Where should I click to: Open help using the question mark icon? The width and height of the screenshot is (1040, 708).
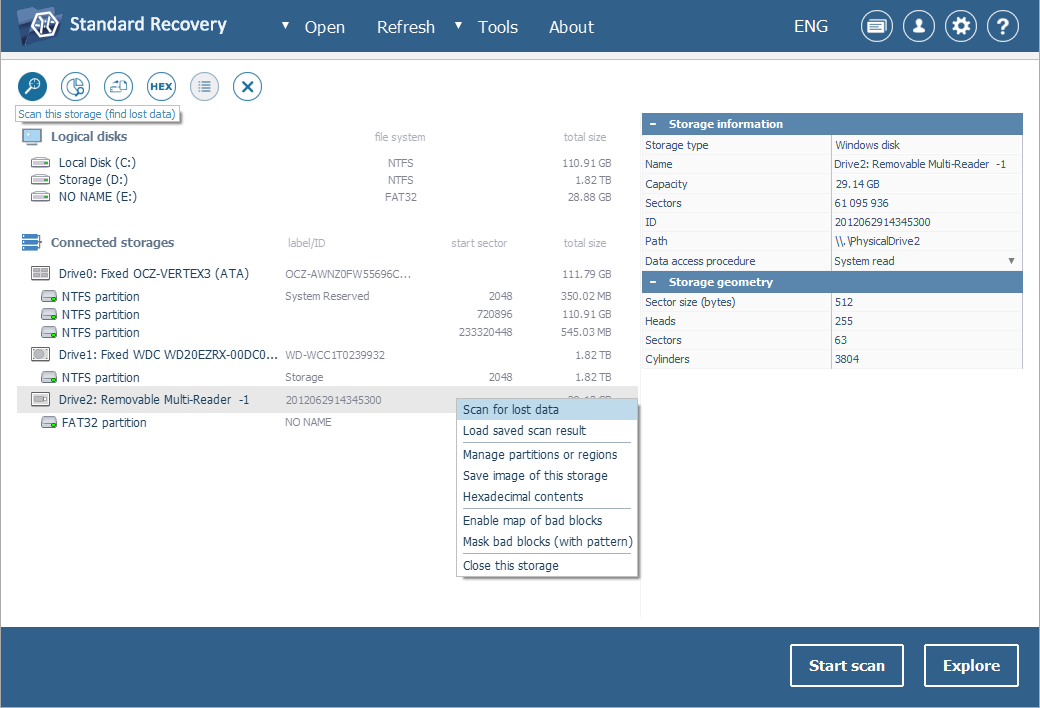1002,25
